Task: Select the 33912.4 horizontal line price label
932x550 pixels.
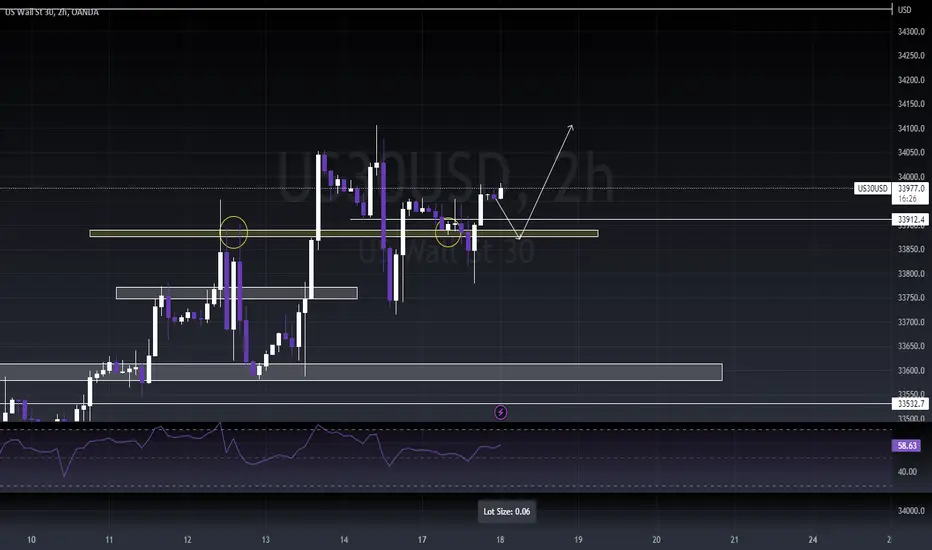Action: pyautogui.click(x=911, y=219)
